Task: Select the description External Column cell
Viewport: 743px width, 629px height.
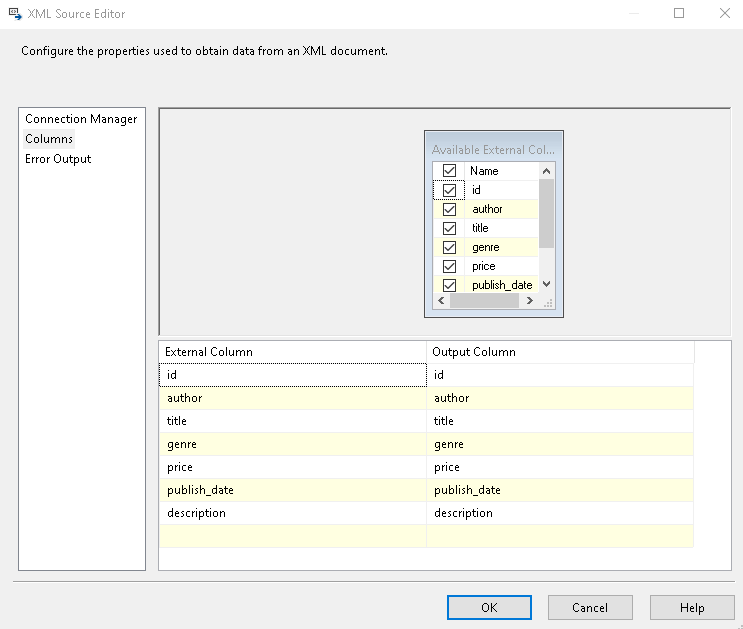Action: 292,513
